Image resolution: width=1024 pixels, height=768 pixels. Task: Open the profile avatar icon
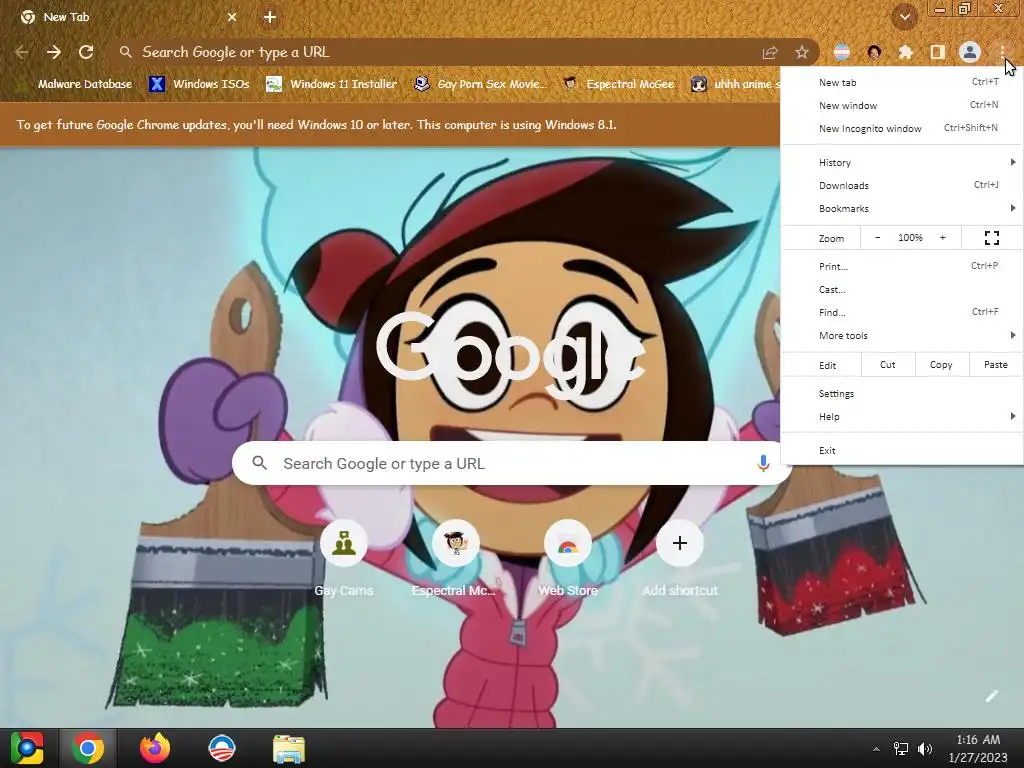(x=970, y=52)
